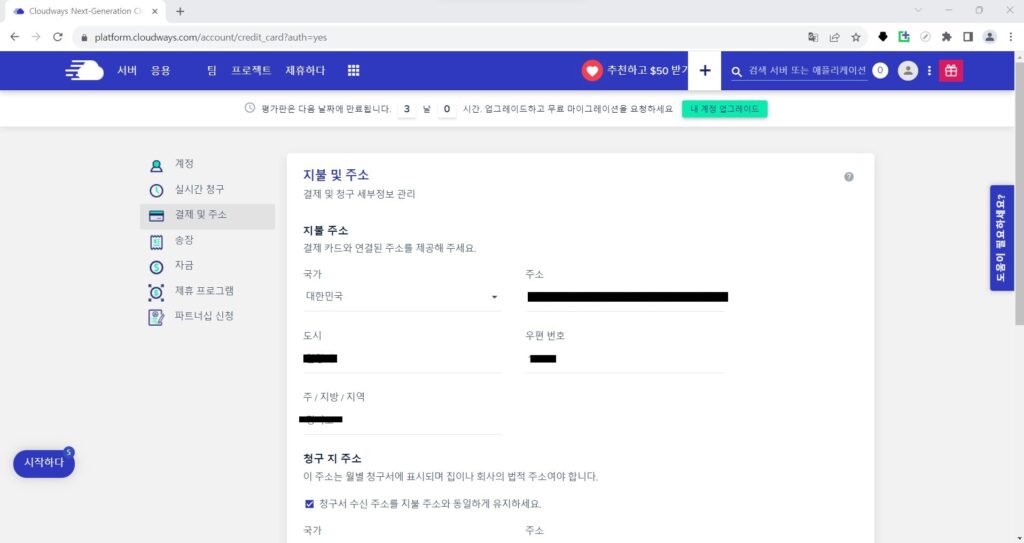Click the browser address bar URL
1024x543 pixels.
pos(210,37)
